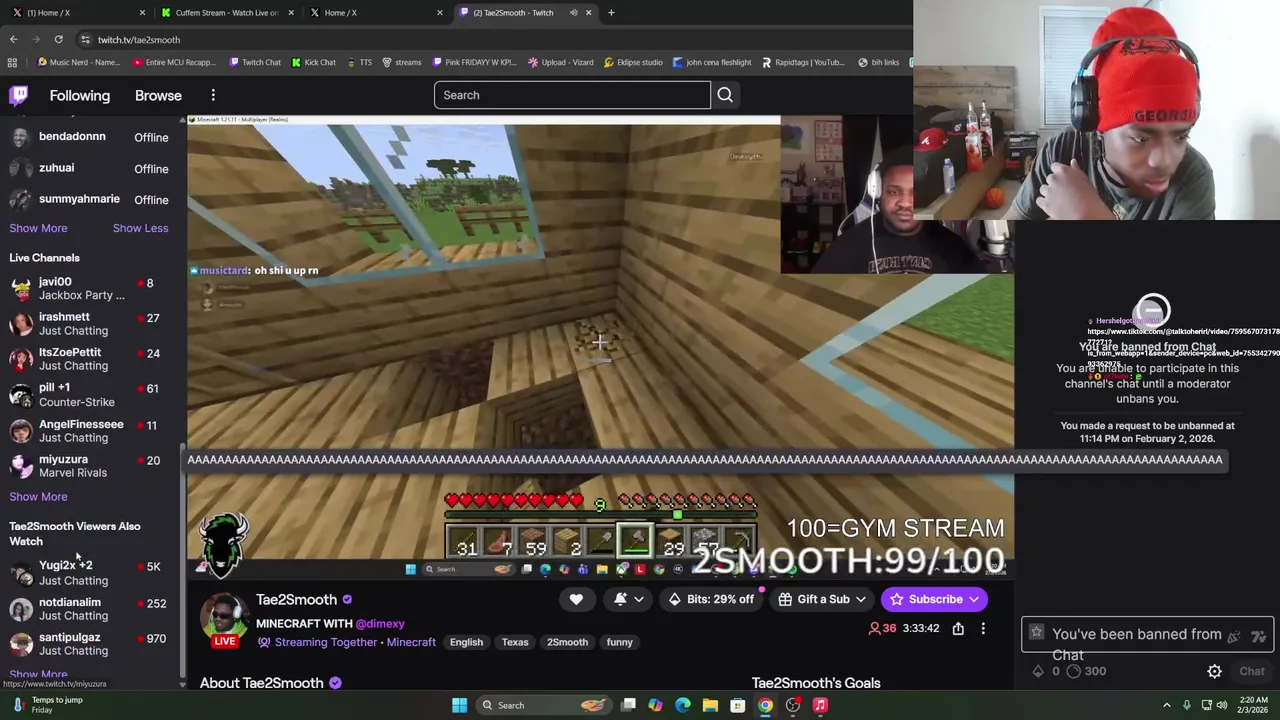Open AngelFinesseee live channel
The image size is (1280, 720).
tap(92, 431)
